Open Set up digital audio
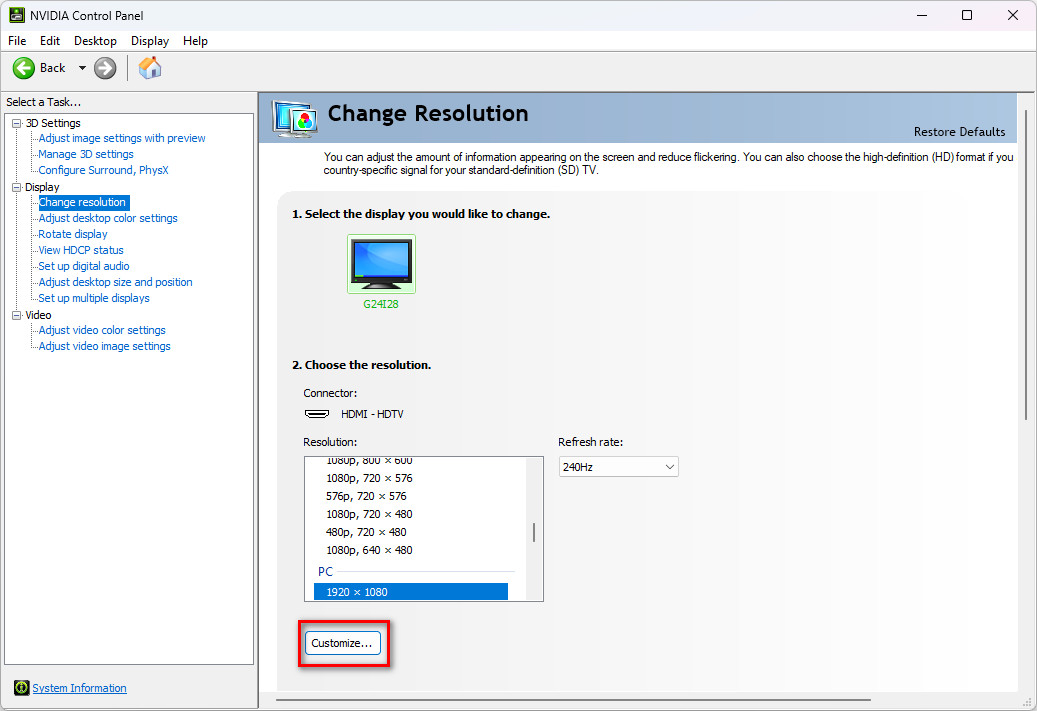1037x711 pixels. click(84, 266)
